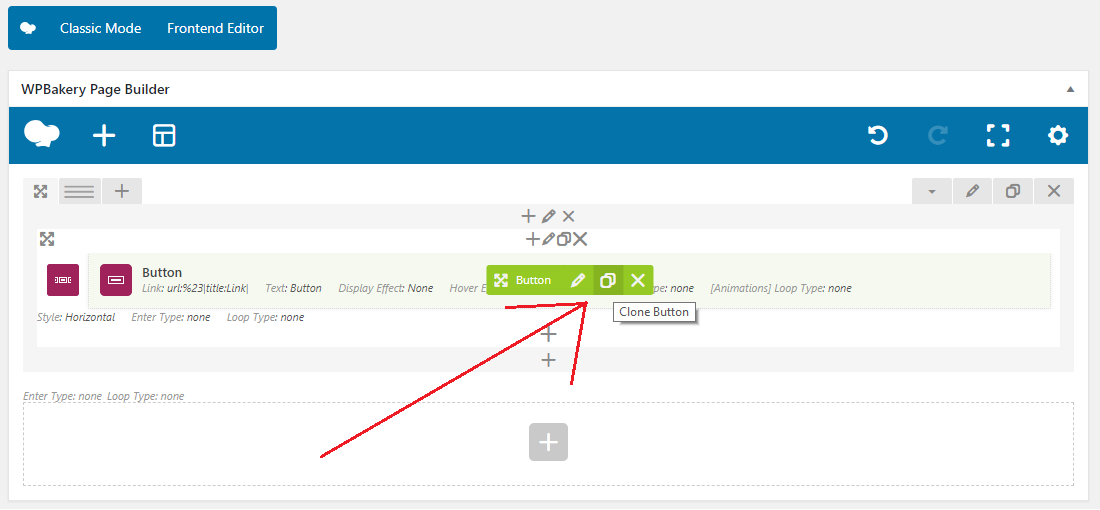
Task: Open the row layout selector
Action: tap(79, 191)
